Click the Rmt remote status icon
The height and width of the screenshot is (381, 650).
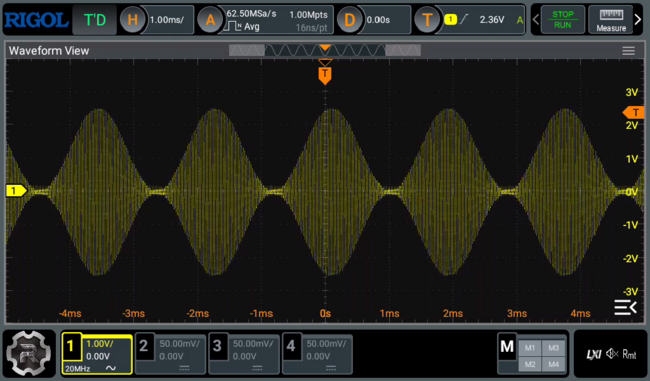pyautogui.click(x=629, y=354)
